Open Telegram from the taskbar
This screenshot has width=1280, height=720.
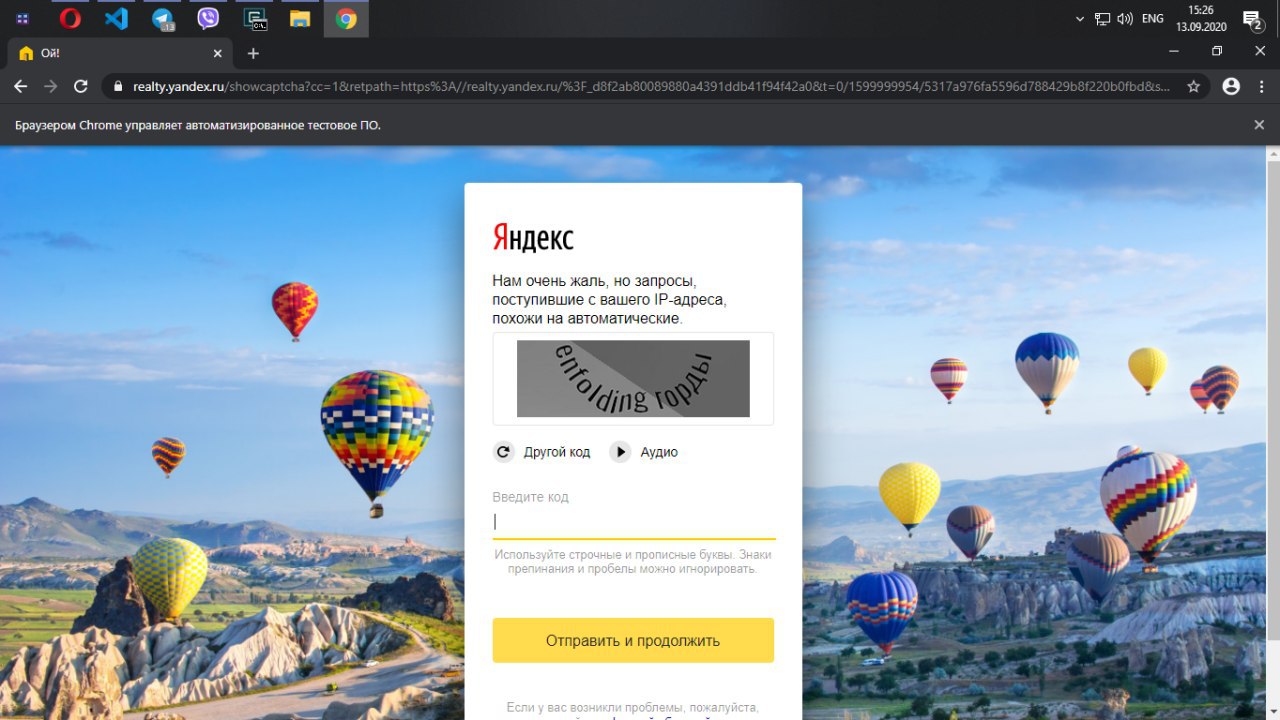click(163, 18)
